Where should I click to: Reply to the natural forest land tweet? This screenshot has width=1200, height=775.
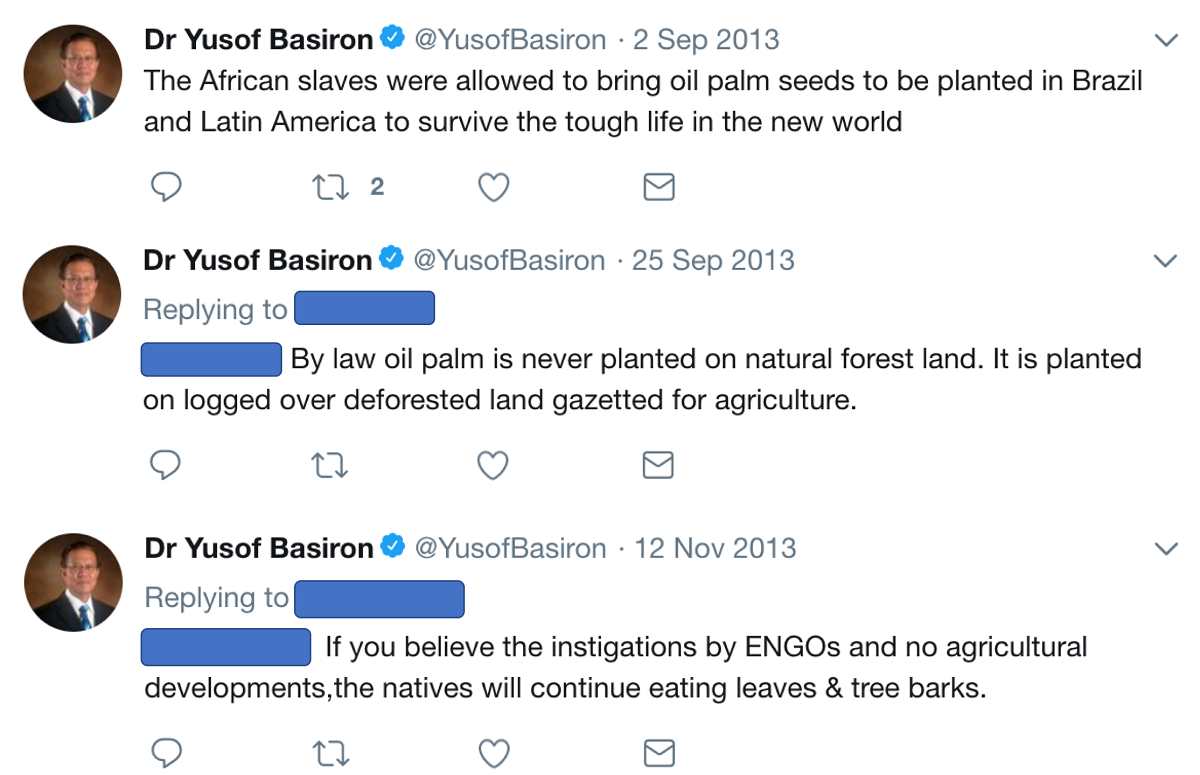point(166,465)
